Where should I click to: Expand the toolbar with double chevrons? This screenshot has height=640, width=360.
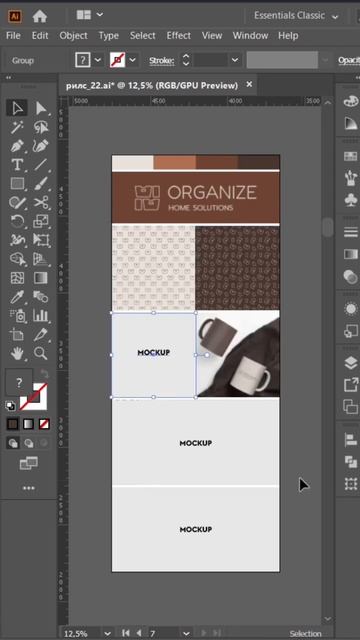(8, 78)
